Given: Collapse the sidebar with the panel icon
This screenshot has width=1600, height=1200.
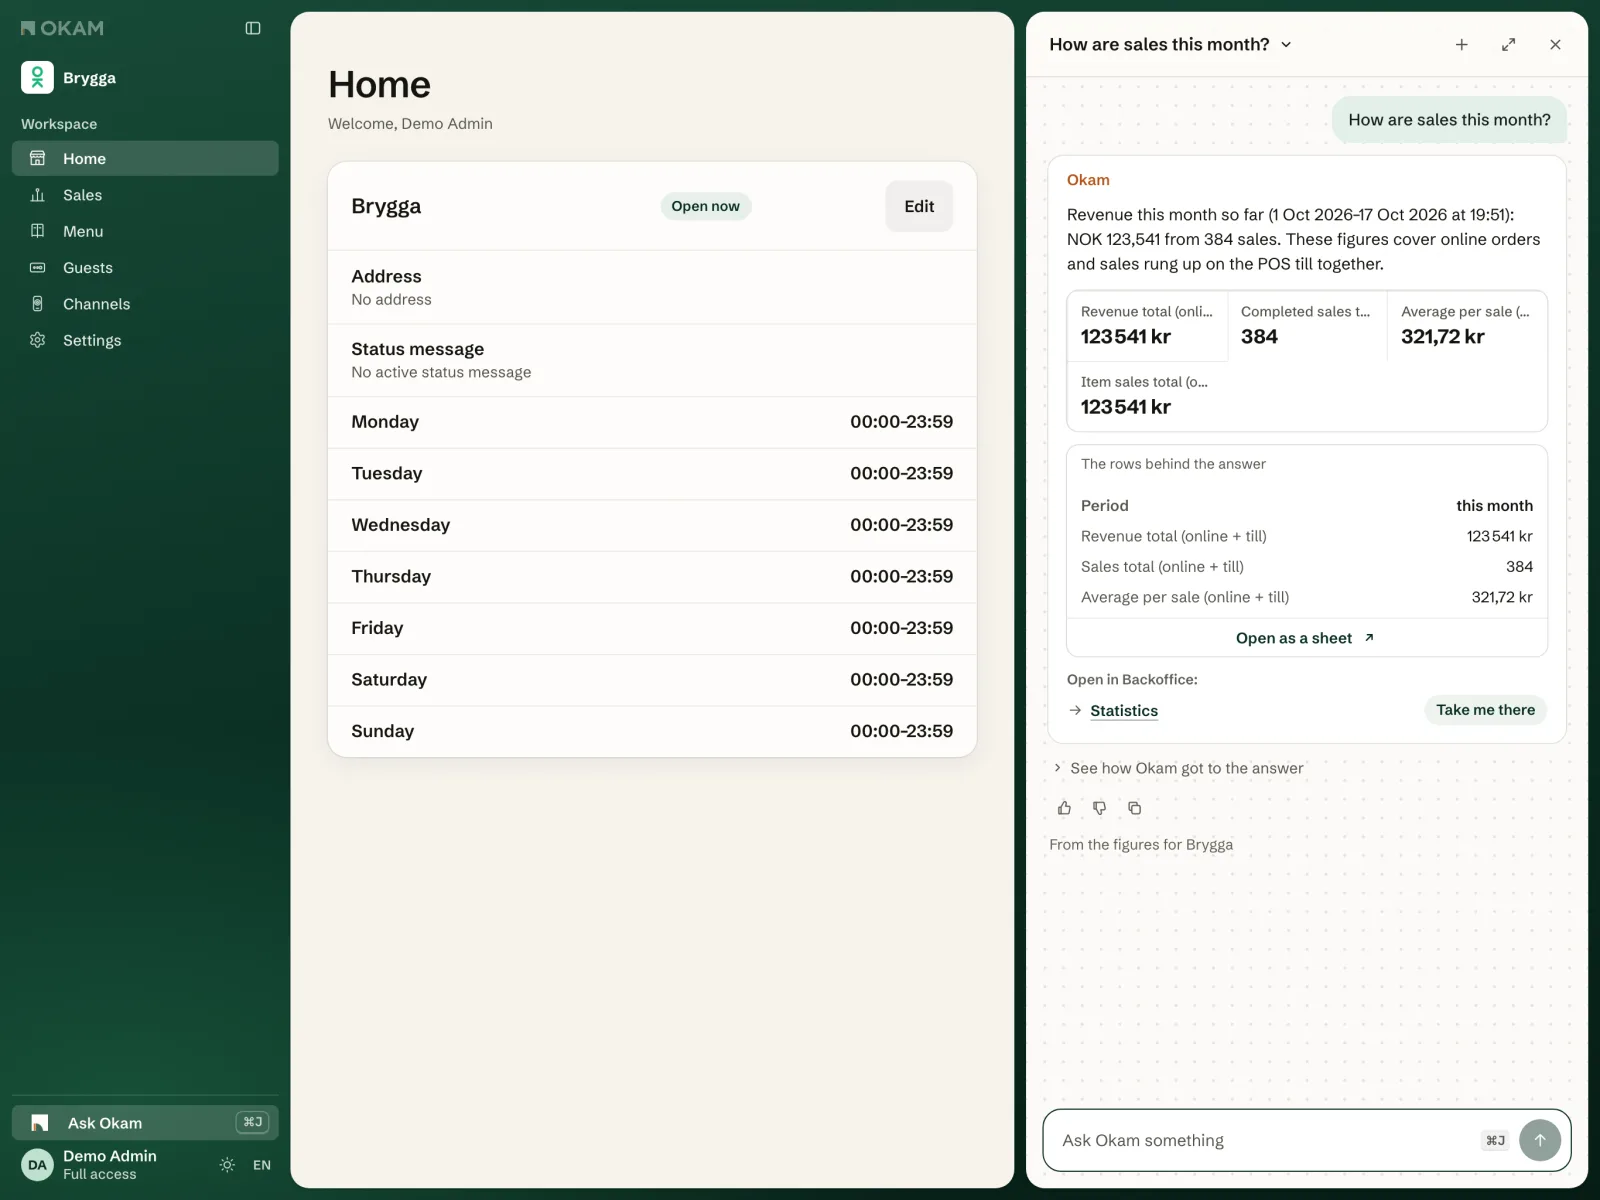Looking at the screenshot, I should coord(253,28).
